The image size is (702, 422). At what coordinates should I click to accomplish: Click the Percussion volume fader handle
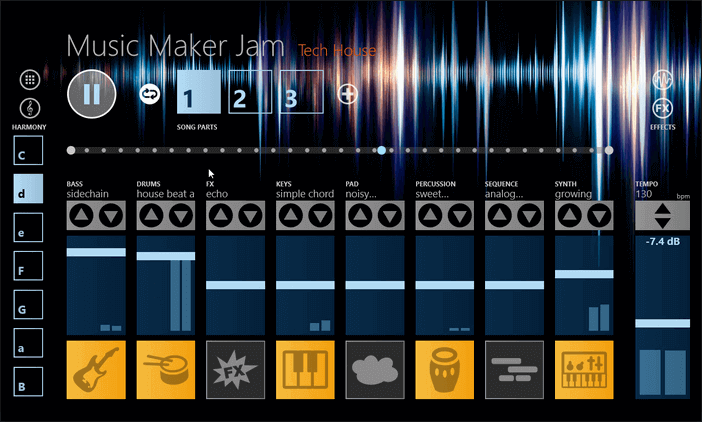[x=445, y=285]
